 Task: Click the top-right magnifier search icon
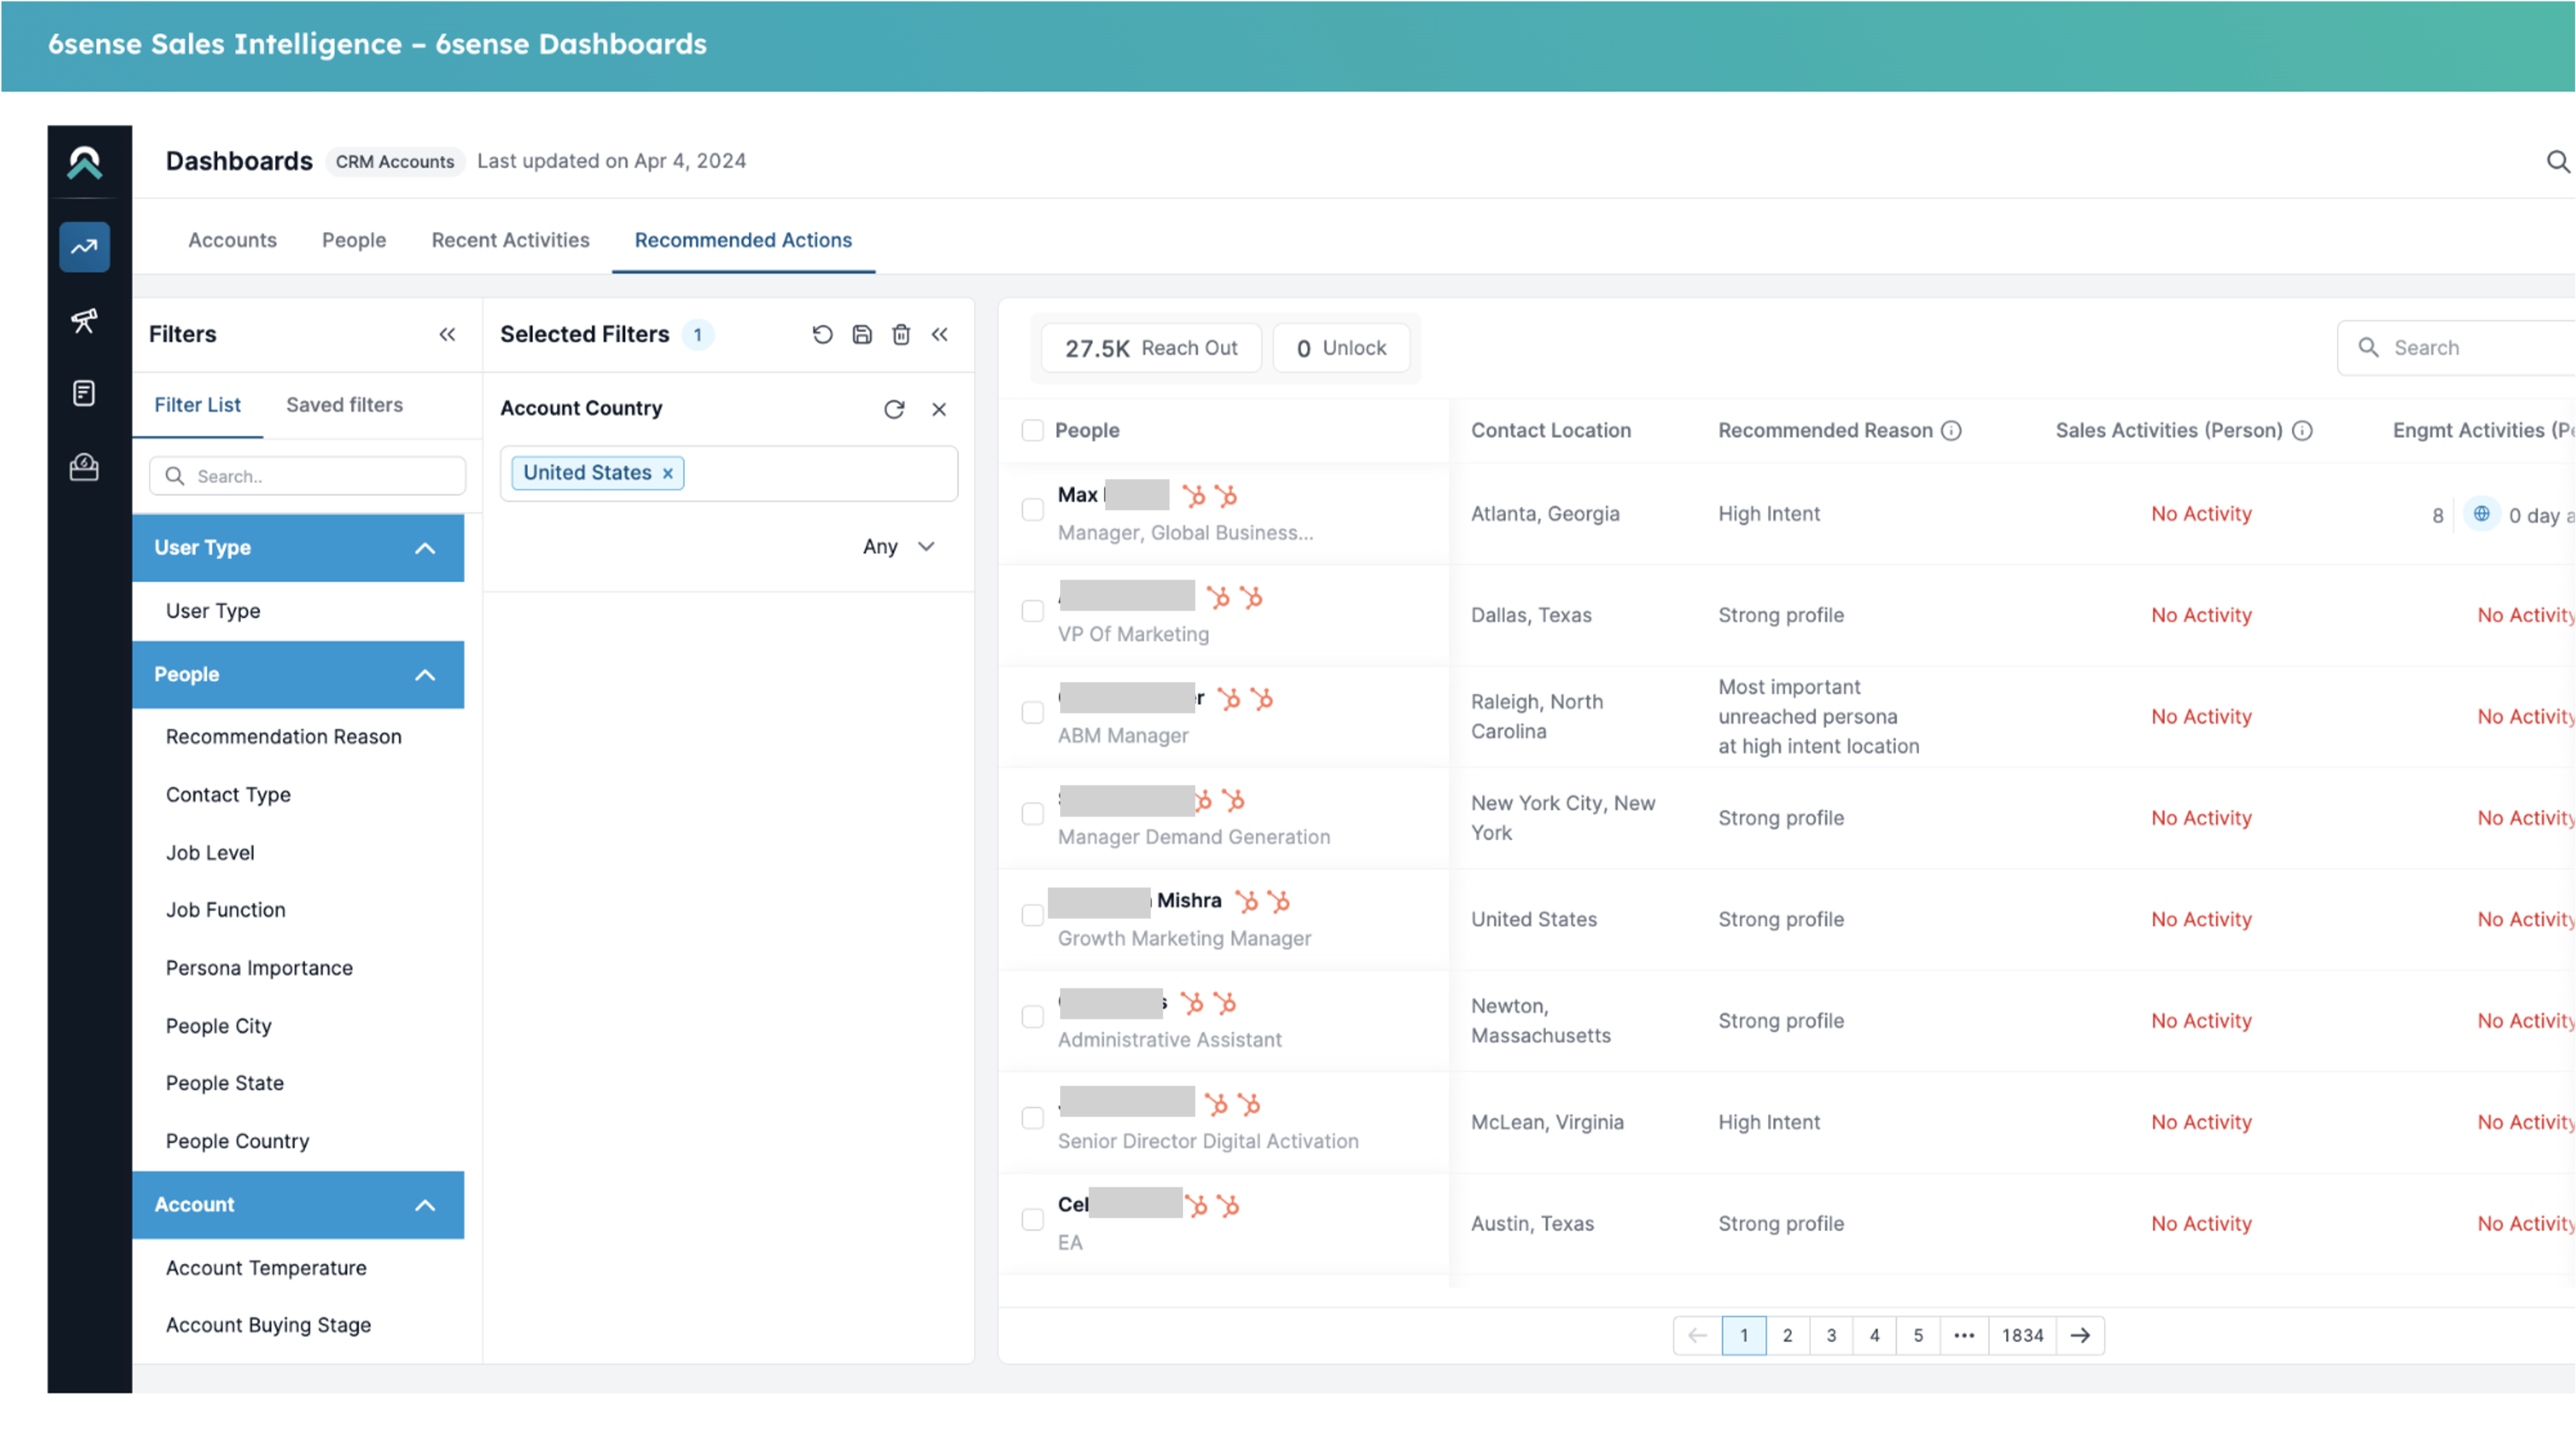tap(2557, 161)
